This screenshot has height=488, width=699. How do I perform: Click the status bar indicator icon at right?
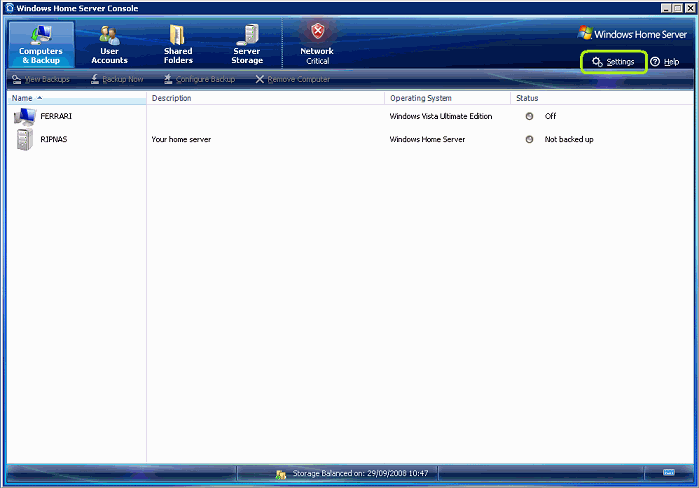669,472
